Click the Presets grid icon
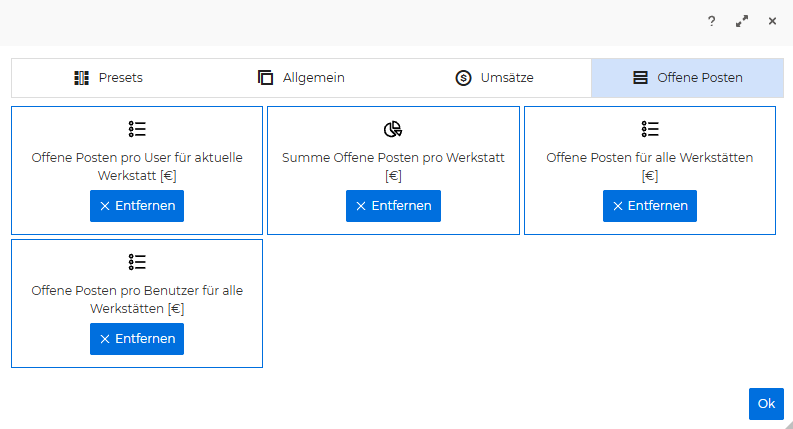 pos(81,78)
